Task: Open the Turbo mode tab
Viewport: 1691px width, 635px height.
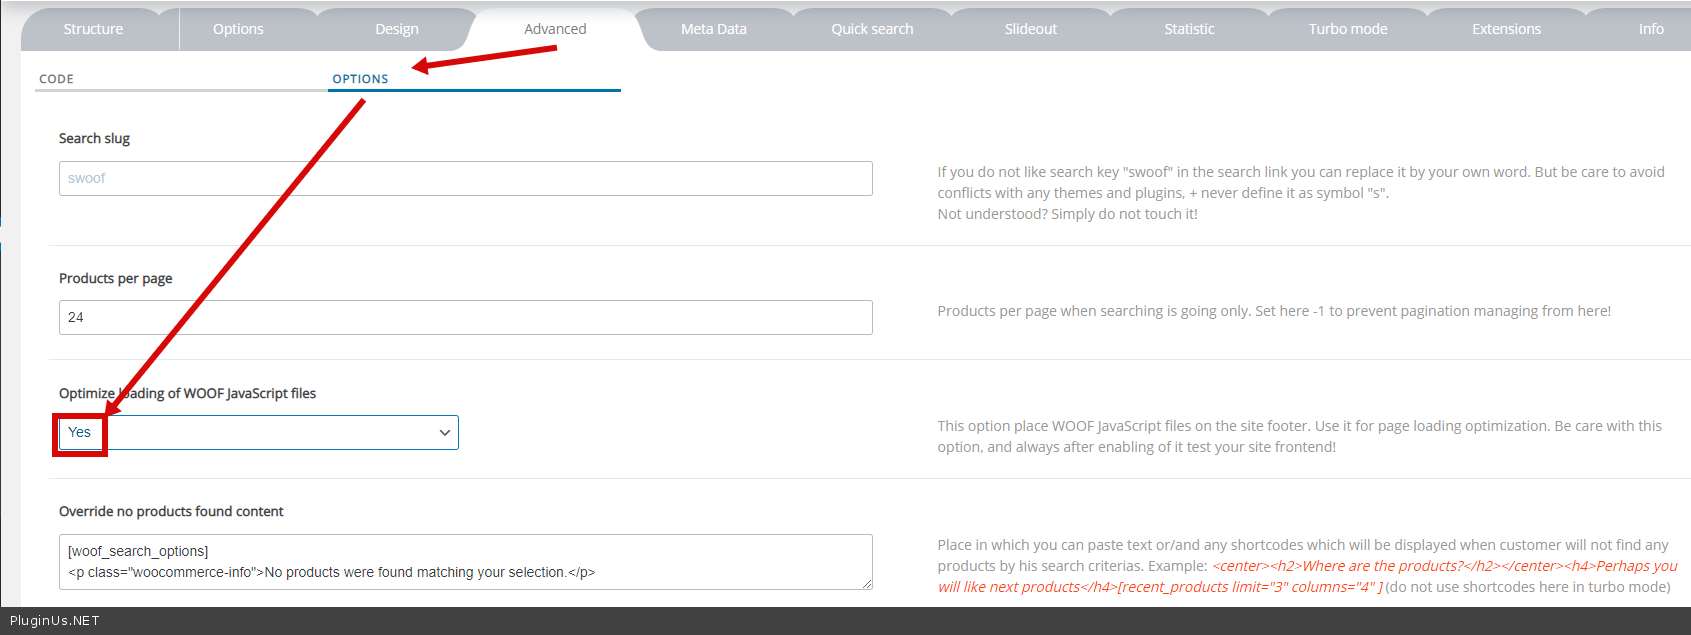Action: (1347, 29)
